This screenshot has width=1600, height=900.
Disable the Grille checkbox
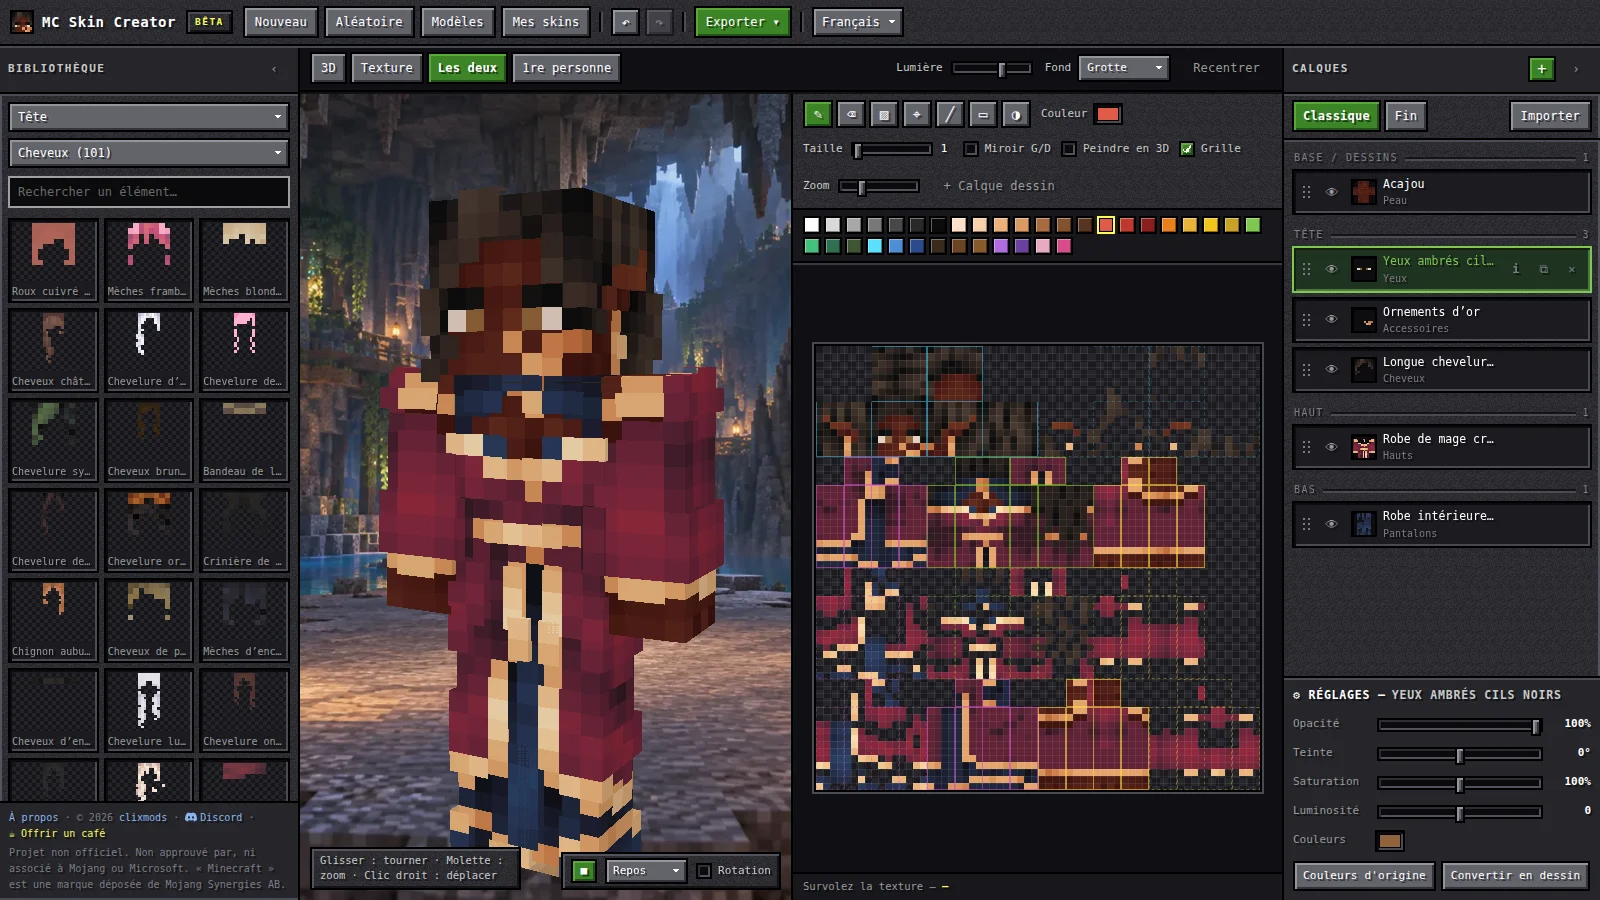click(x=1187, y=149)
